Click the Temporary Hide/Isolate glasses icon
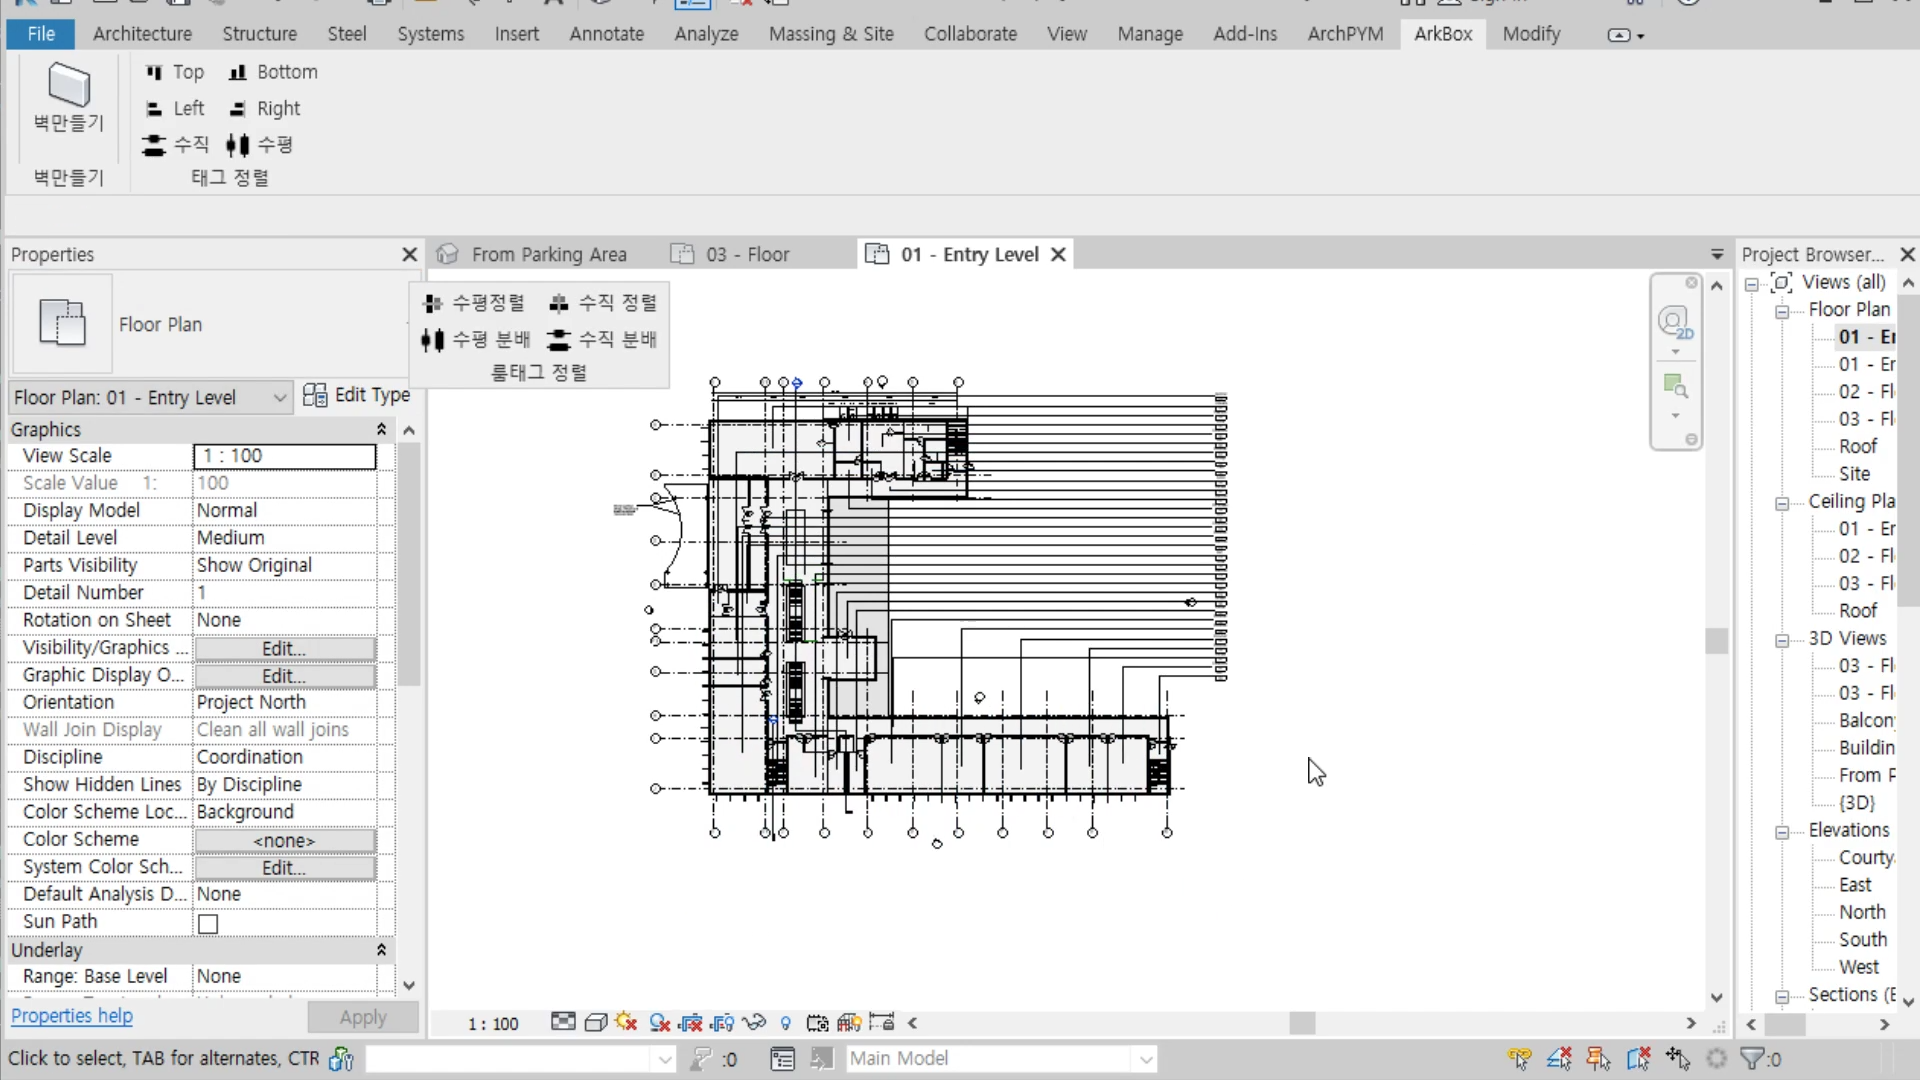This screenshot has height=1080, width=1920. coord(754,1022)
